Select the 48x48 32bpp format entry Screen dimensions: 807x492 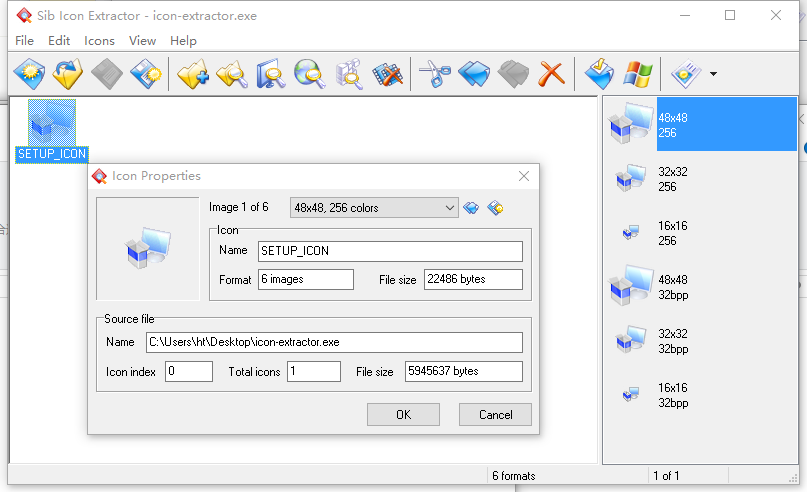point(700,287)
